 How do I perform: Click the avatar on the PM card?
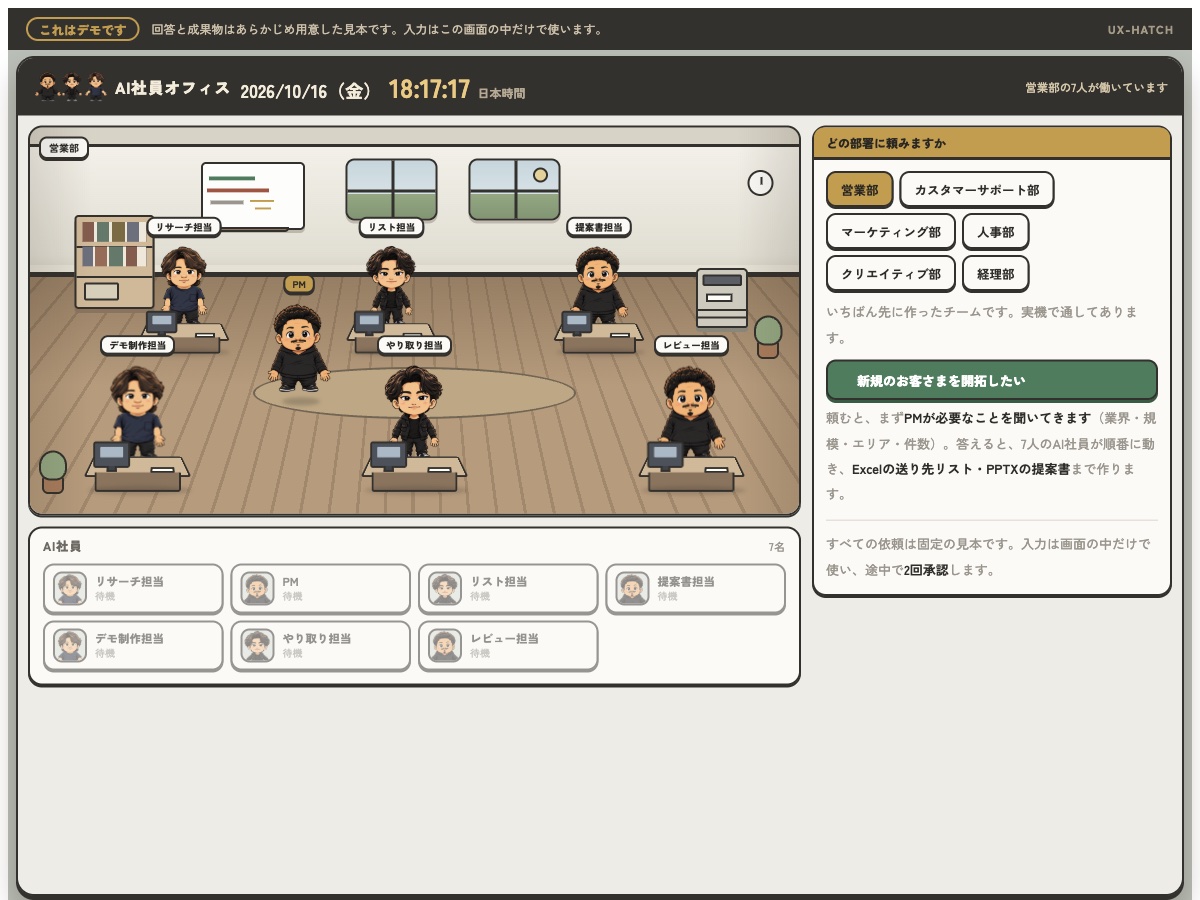coord(257,589)
